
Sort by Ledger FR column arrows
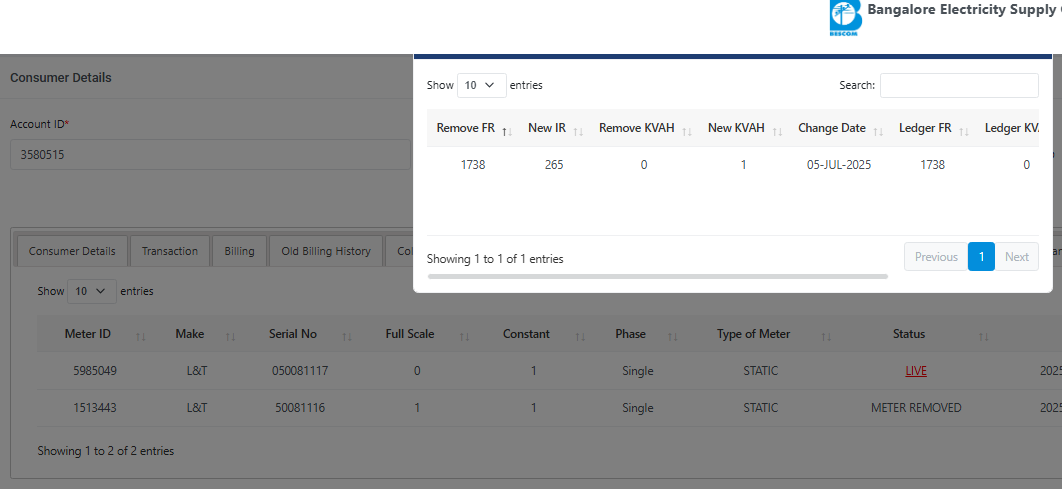964,130
